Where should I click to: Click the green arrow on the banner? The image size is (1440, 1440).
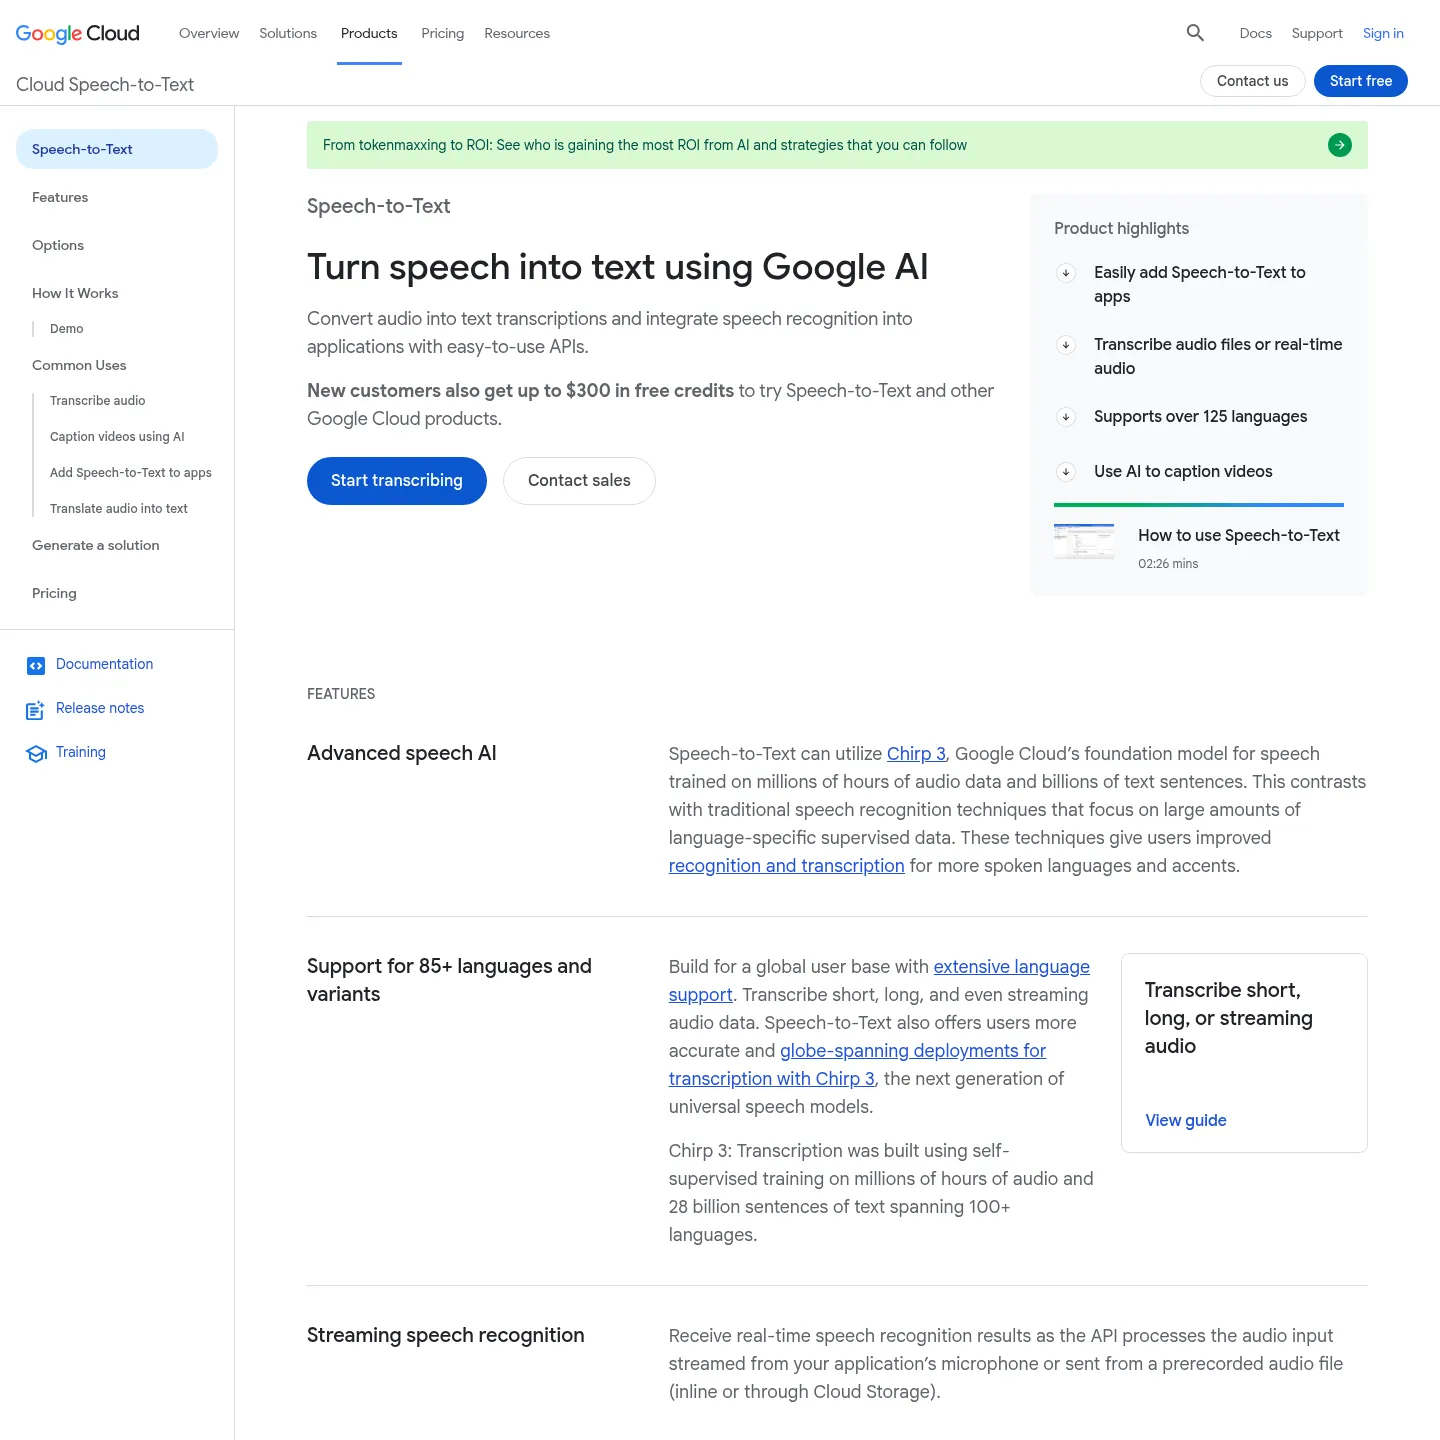pyautogui.click(x=1339, y=145)
